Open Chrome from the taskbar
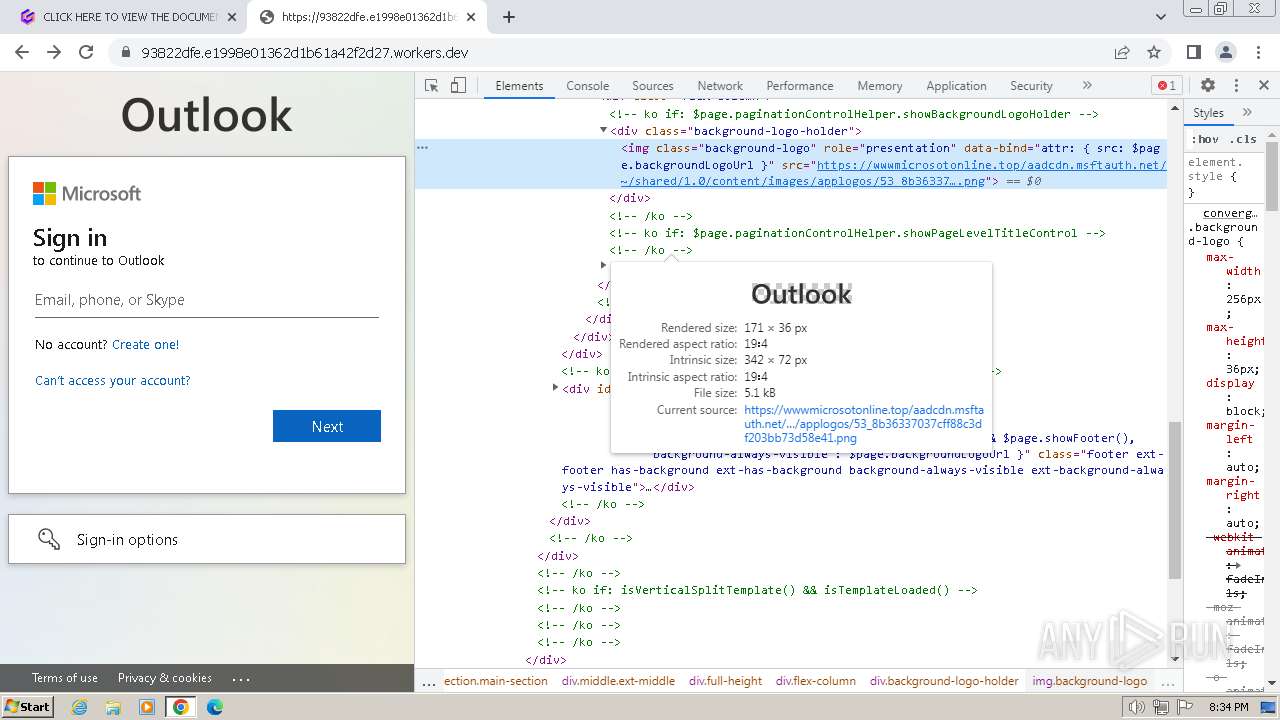The width and height of the screenshot is (1280, 720). 180,707
